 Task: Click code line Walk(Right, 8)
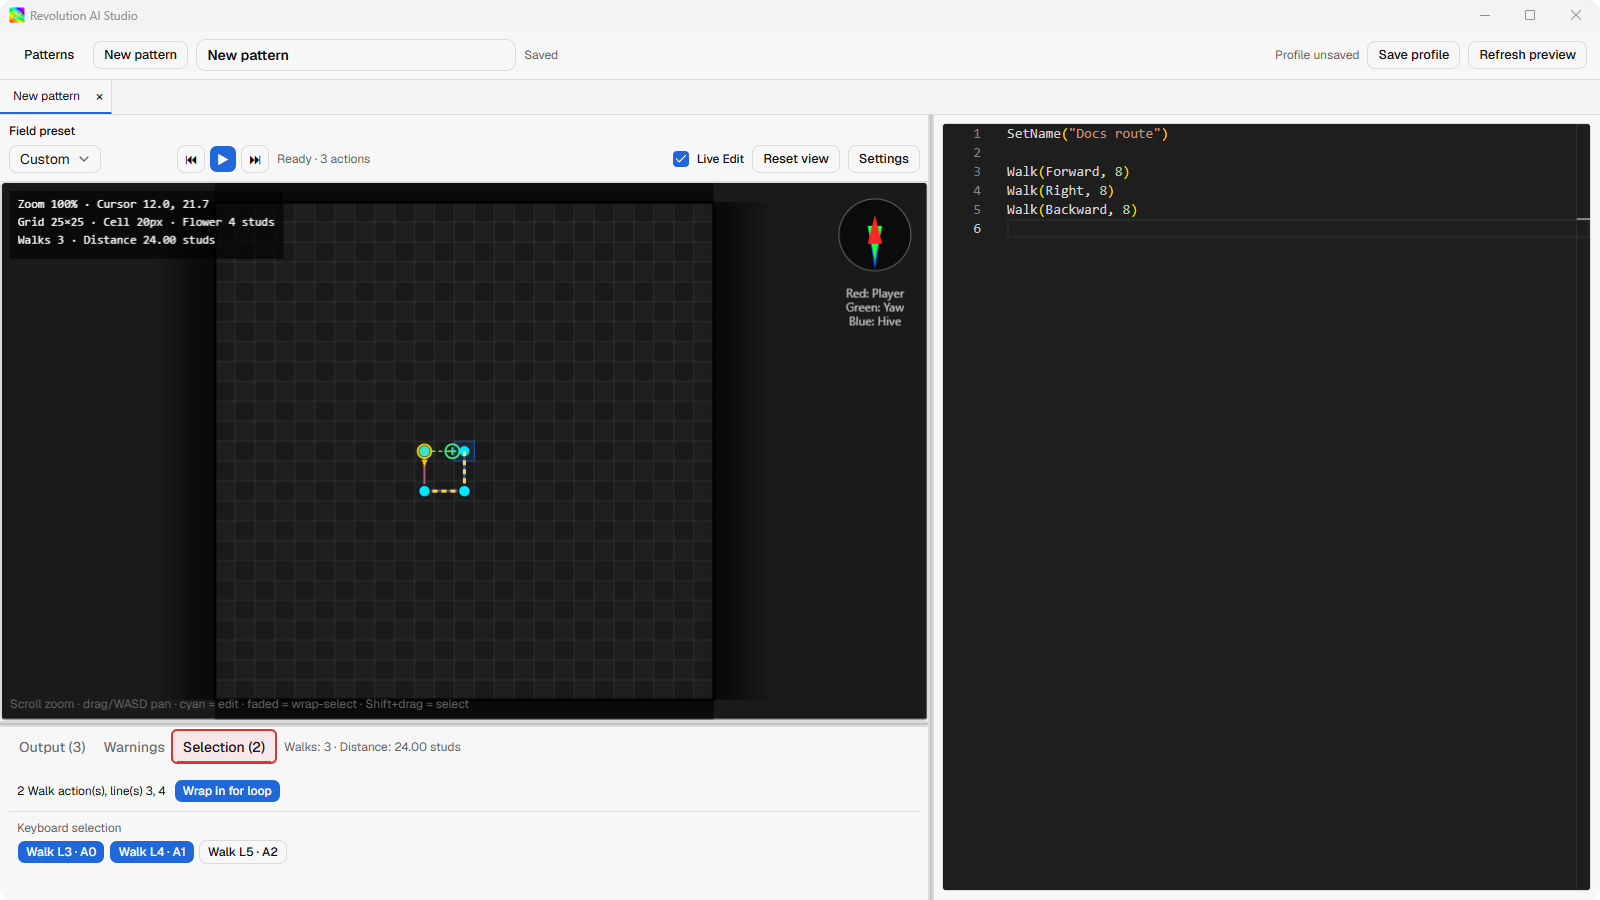[1060, 191]
